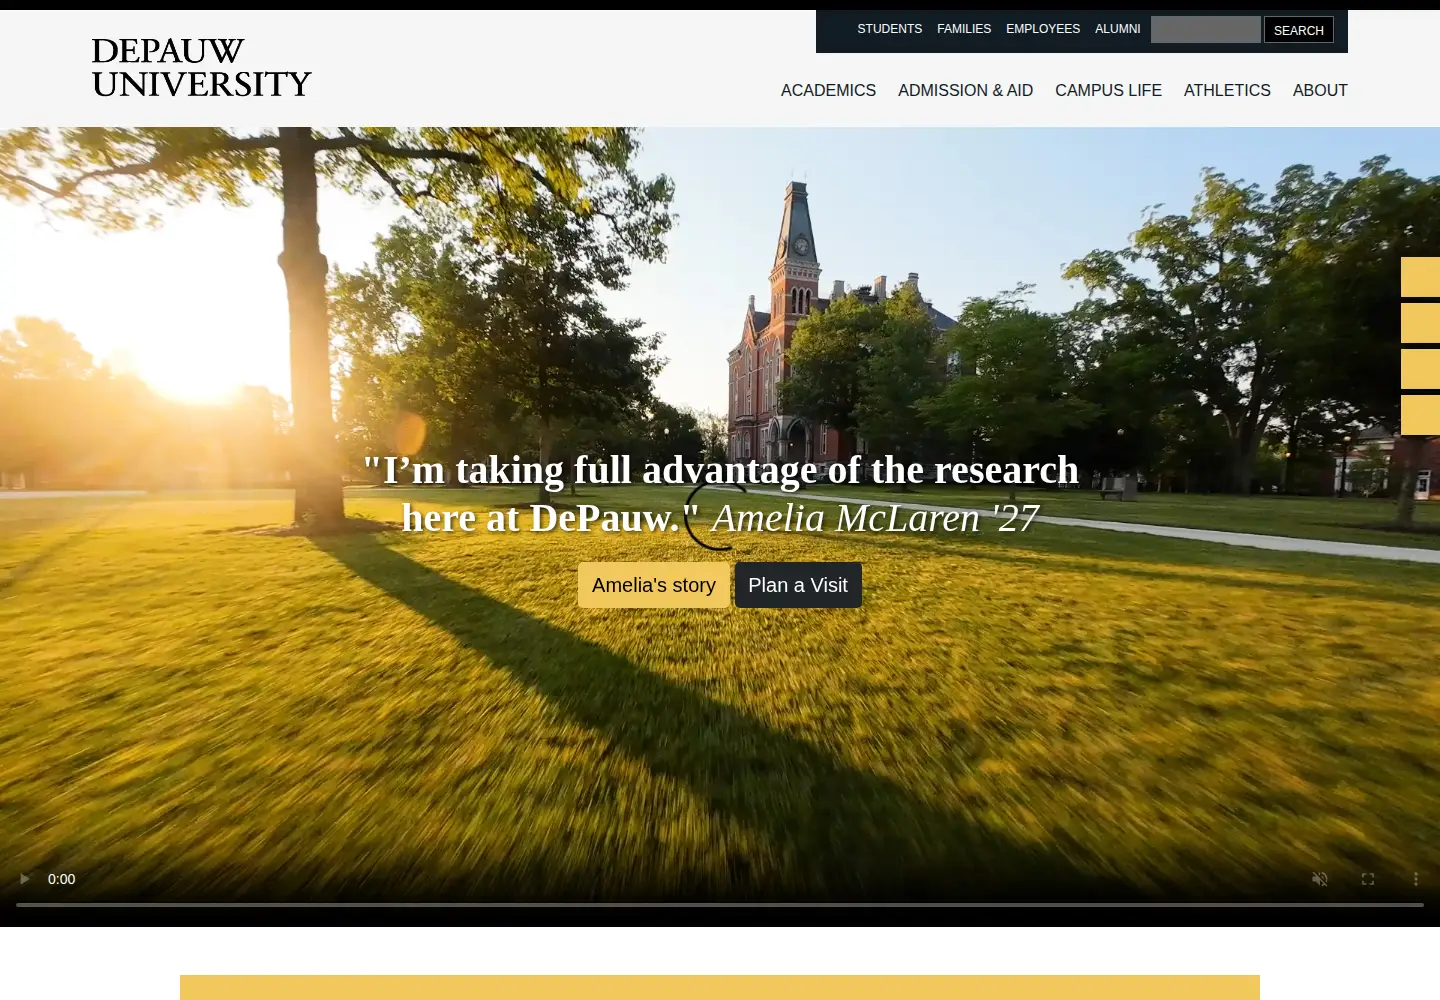Enter fullscreen mode for the video
This screenshot has height=1000, width=1440.
pos(1368,879)
